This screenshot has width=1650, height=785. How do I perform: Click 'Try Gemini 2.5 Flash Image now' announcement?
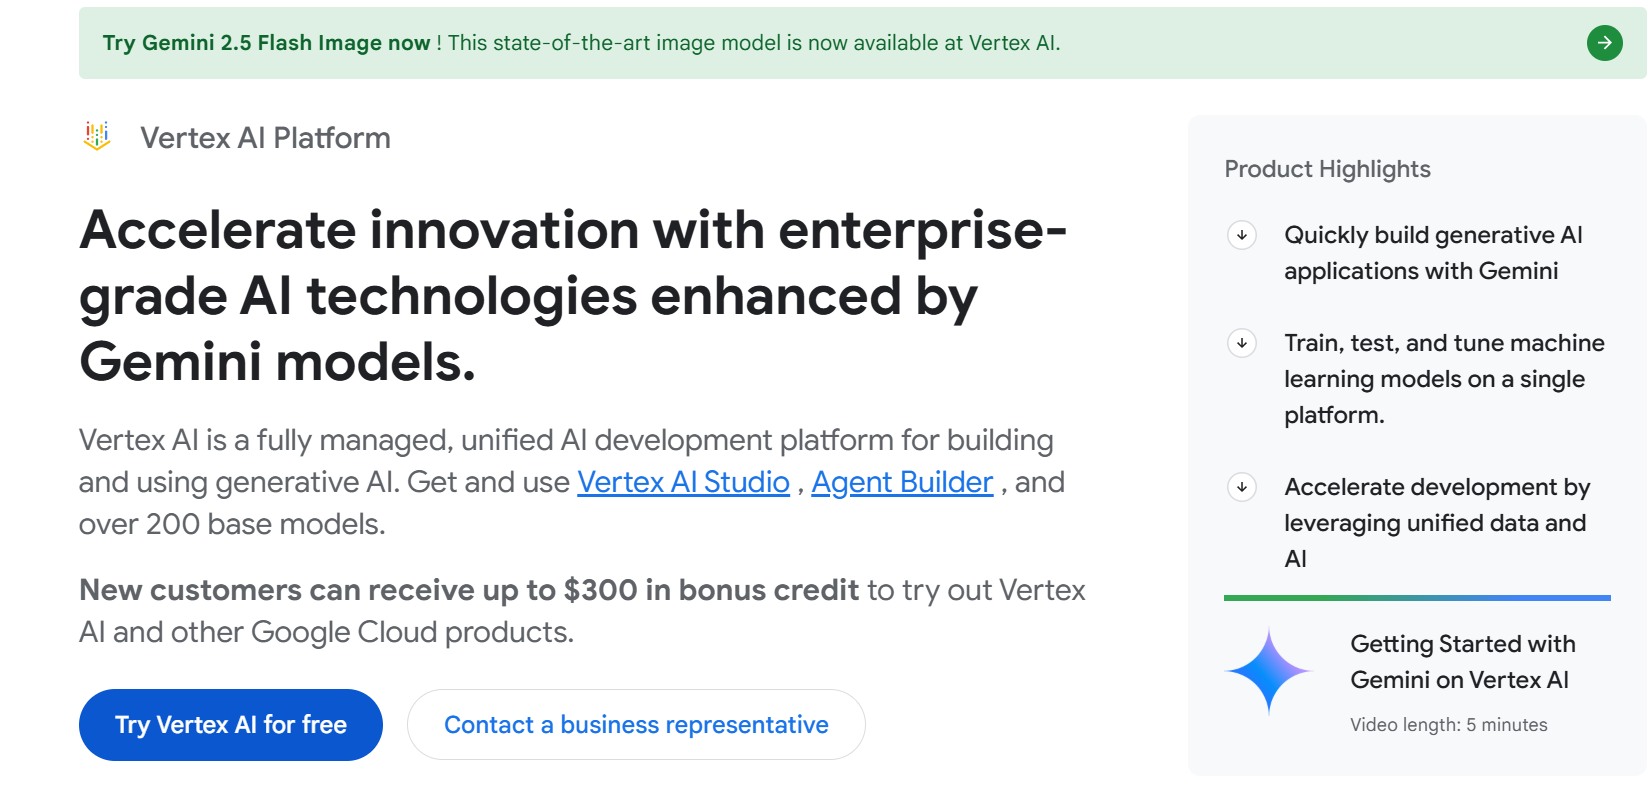[x=267, y=43]
